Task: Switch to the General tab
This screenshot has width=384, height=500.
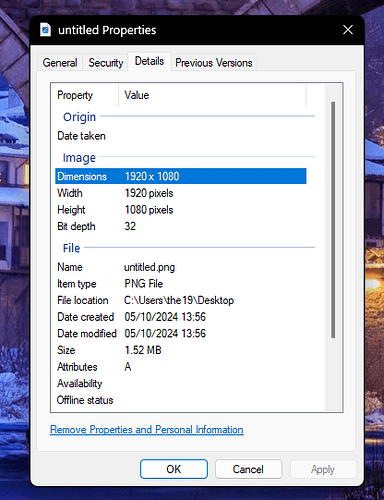Action: [60, 62]
